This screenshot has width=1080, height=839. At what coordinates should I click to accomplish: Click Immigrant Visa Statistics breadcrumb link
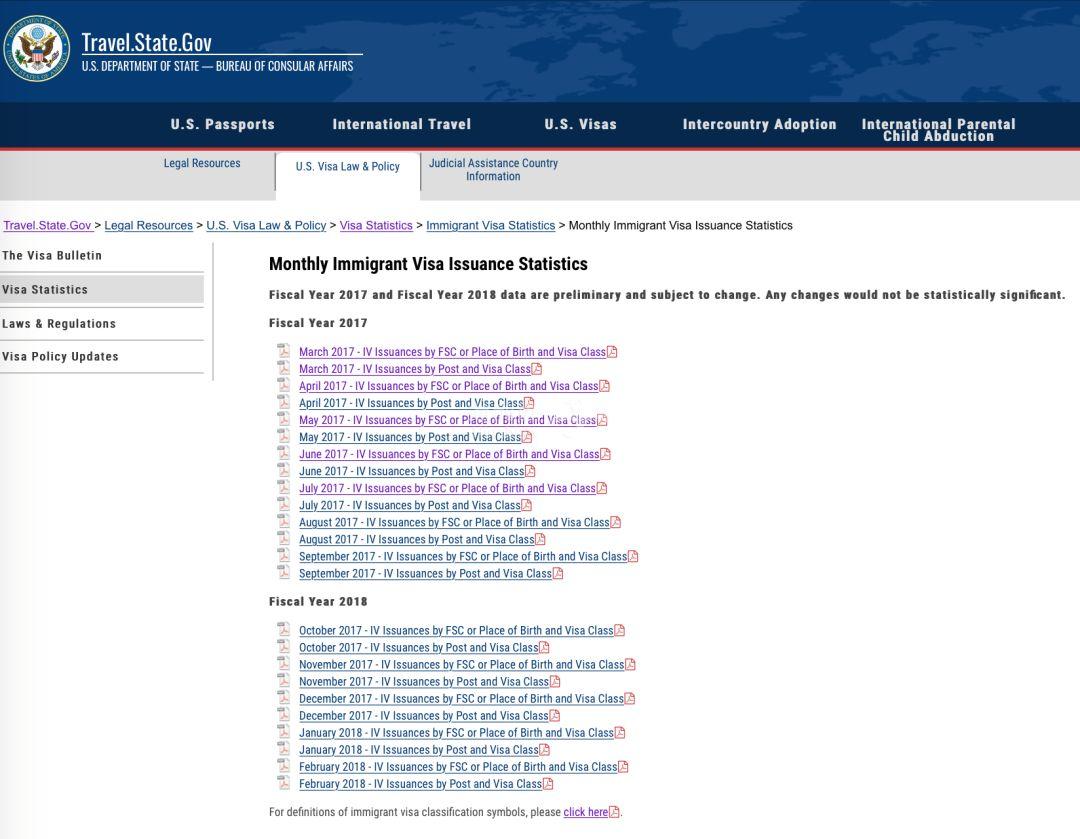point(490,225)
